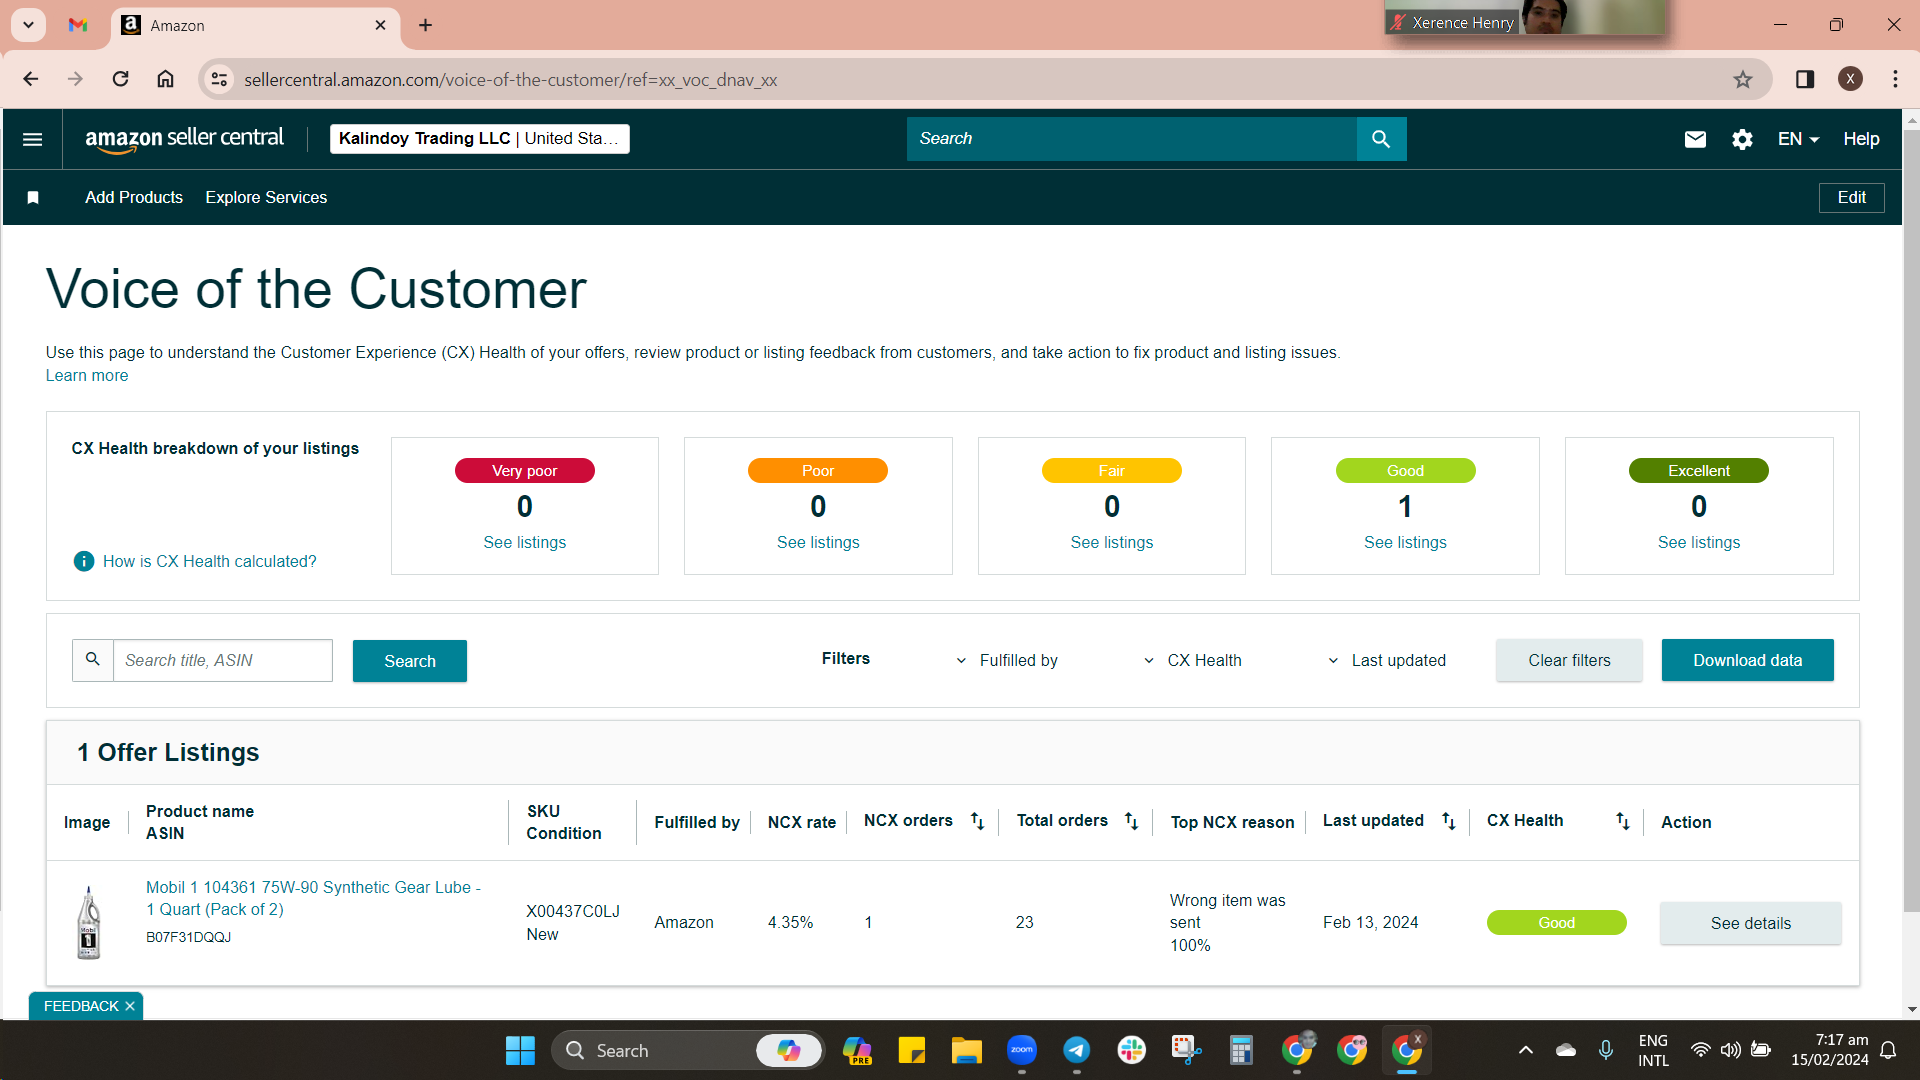Click the Search button next to title/ASIN field

click(410, 661)
